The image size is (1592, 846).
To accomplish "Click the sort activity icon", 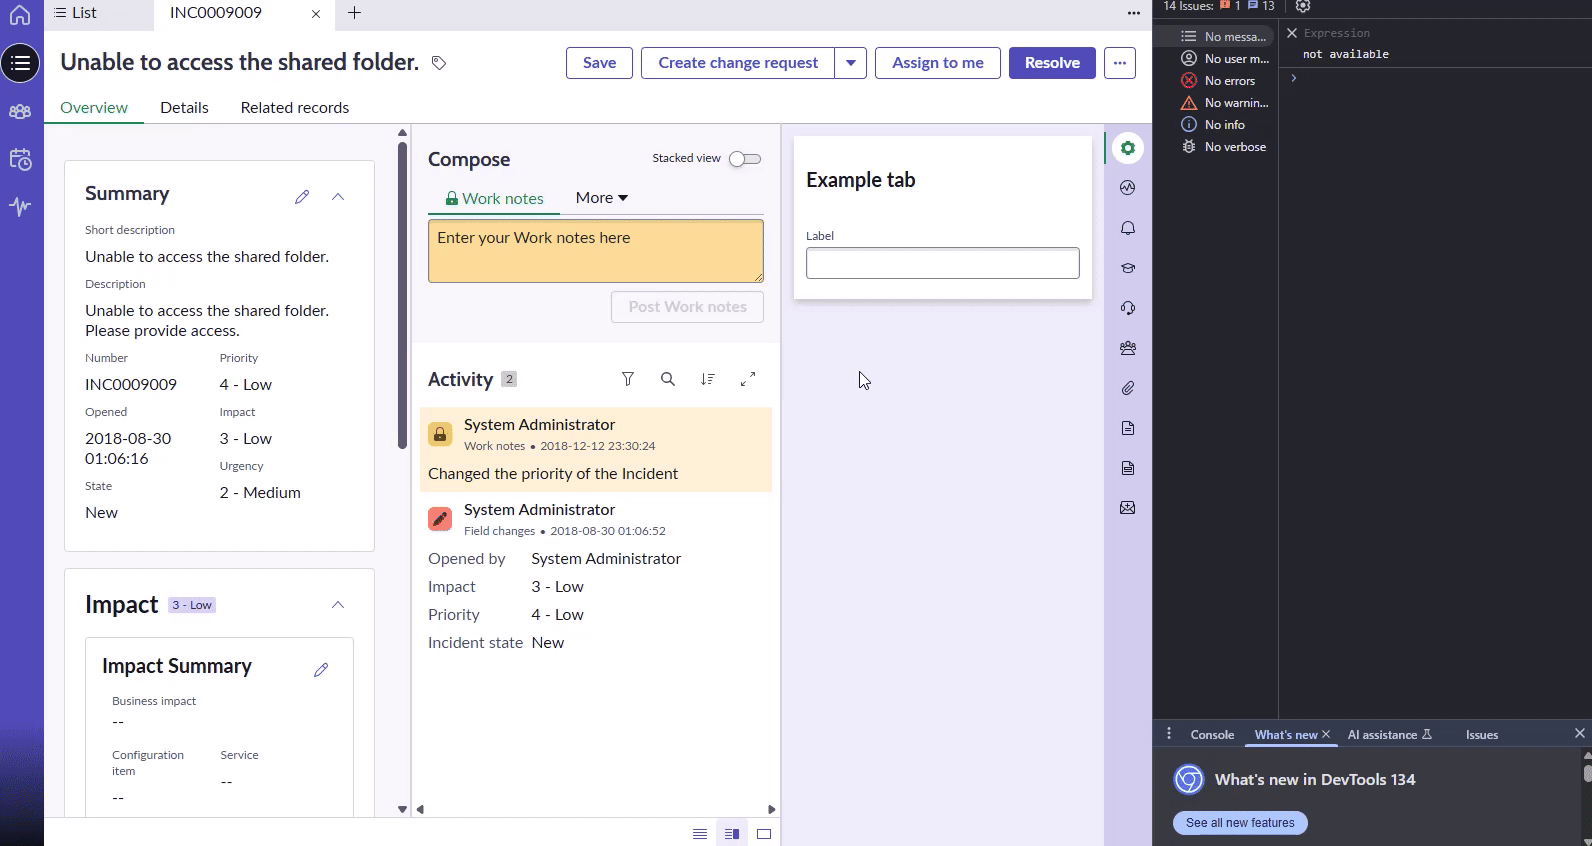I will pyautogui.click(x=708, y=379).
